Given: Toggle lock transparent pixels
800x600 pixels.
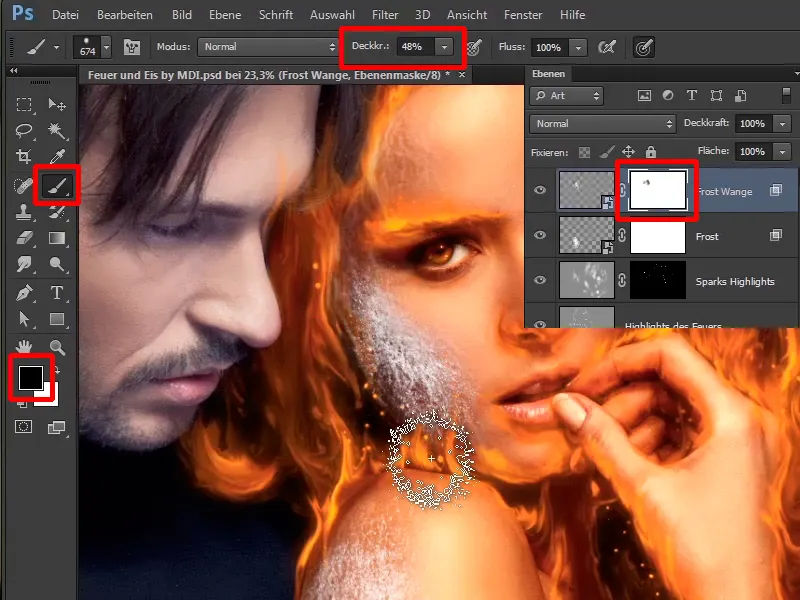Looking at the screenshot, I should [x=584, y=152].
